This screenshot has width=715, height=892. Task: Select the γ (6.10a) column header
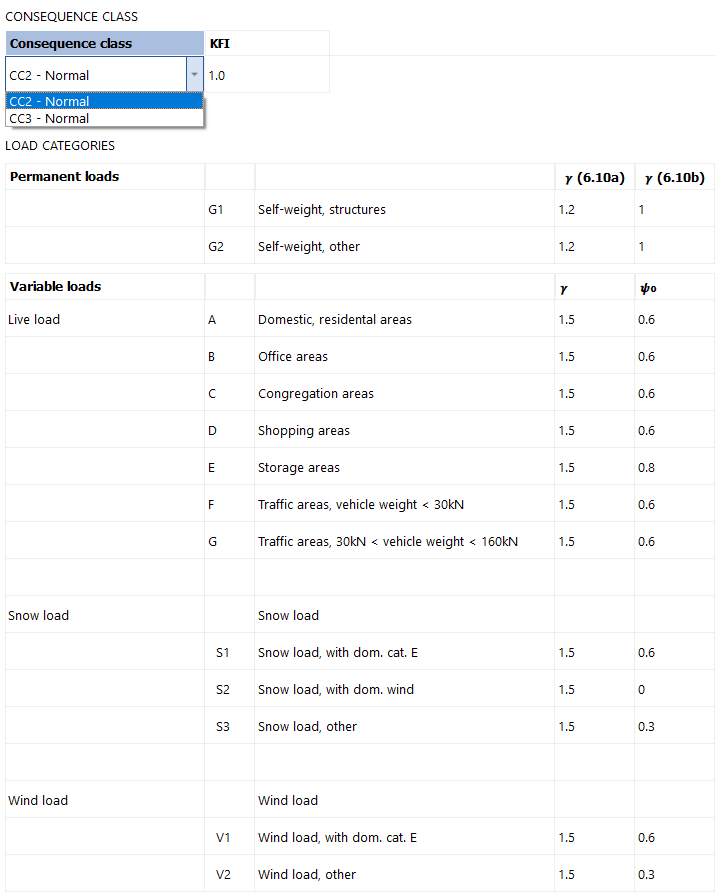594,177
